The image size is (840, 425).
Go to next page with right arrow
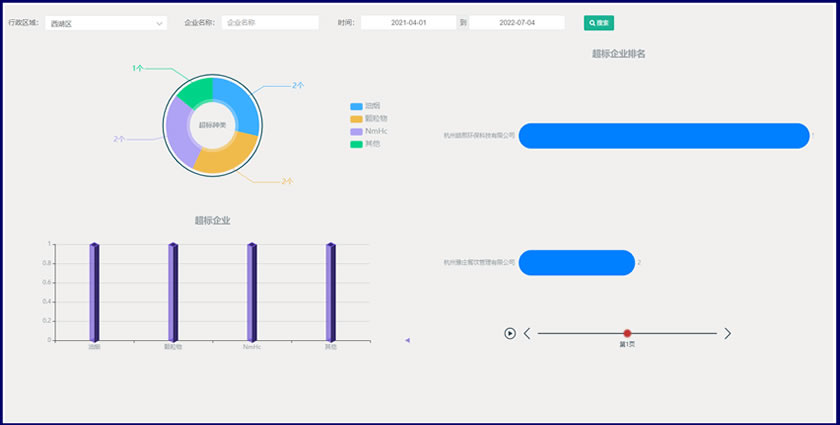coord(727,333)
